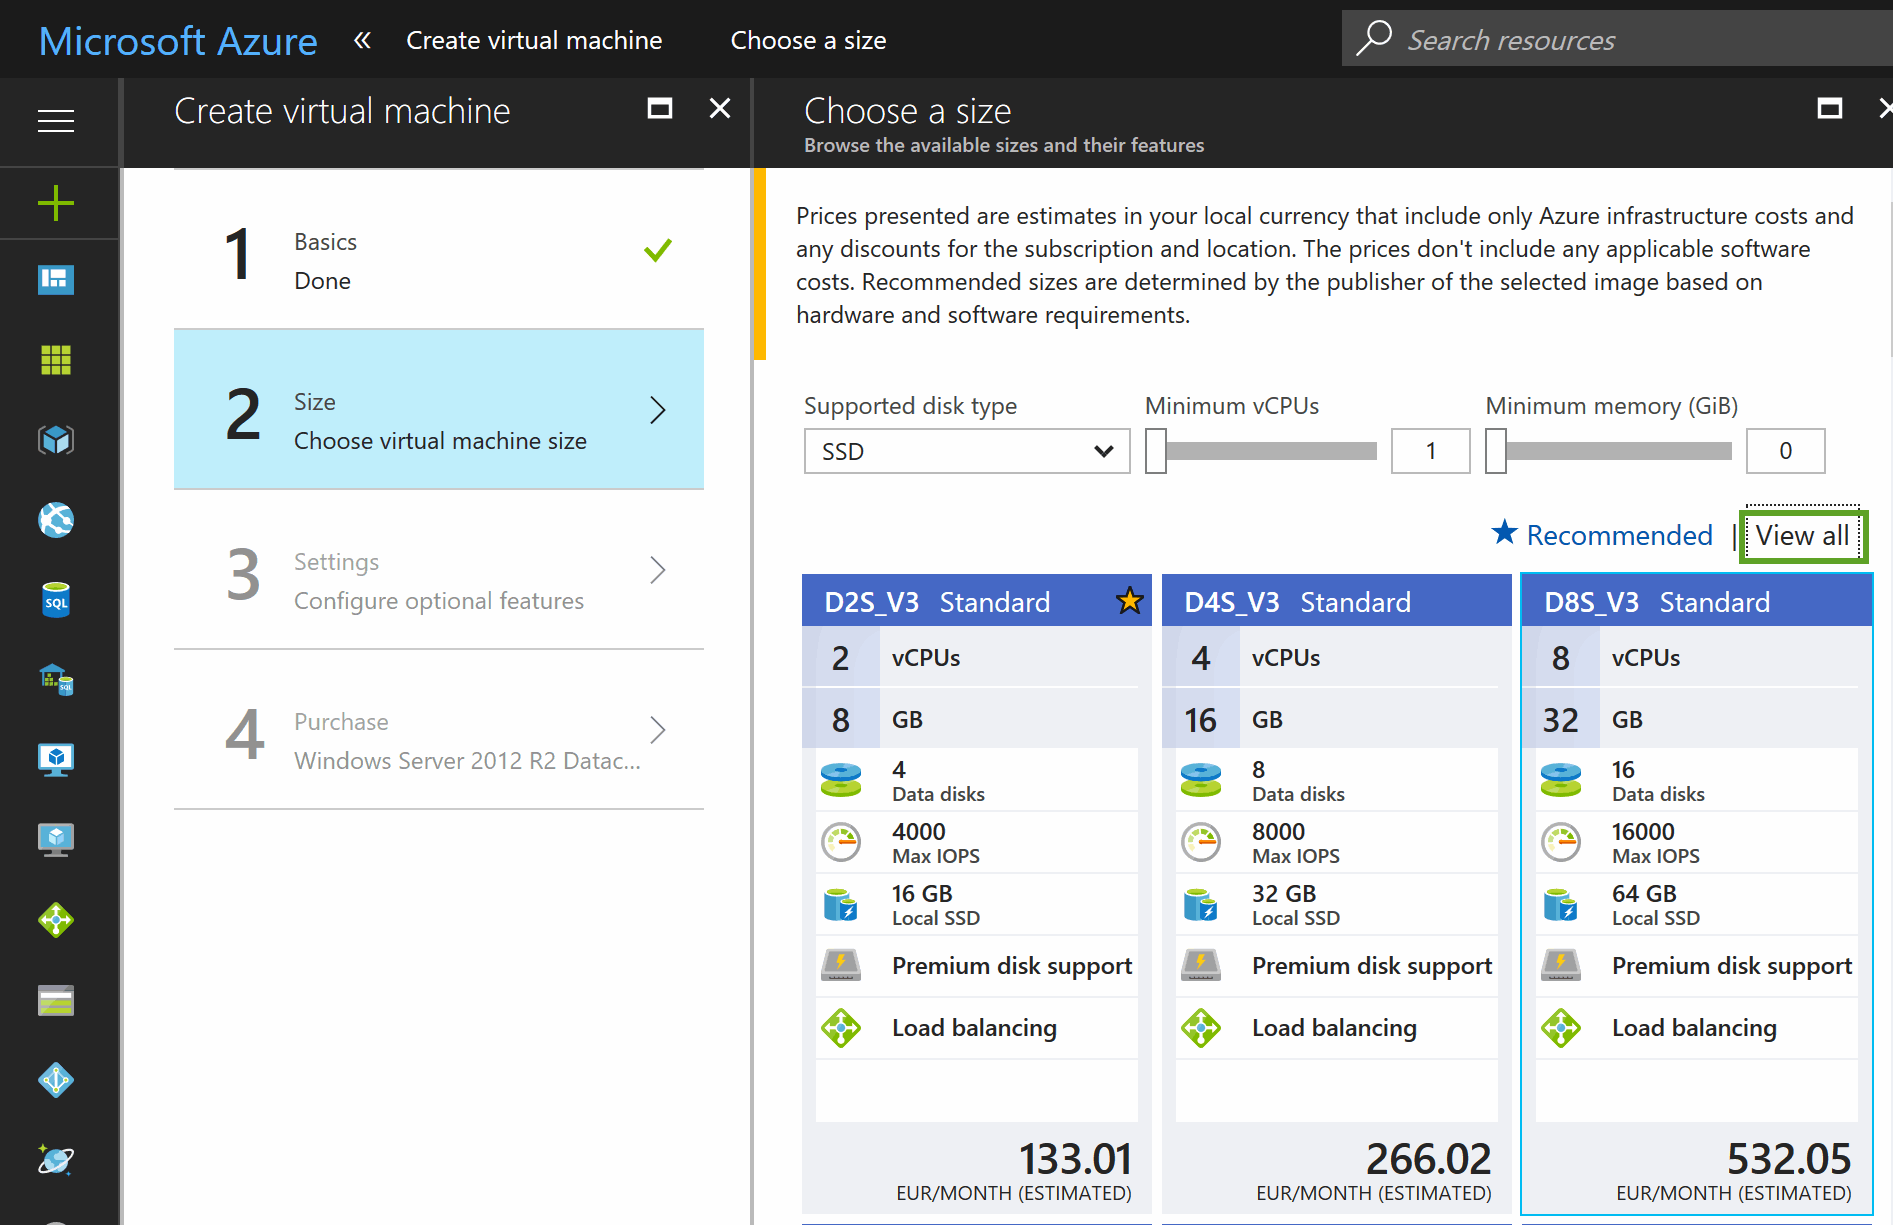Click Choose a size breadcrumb
This screenshot has width=1893, height=1225.
coord(808,40)
